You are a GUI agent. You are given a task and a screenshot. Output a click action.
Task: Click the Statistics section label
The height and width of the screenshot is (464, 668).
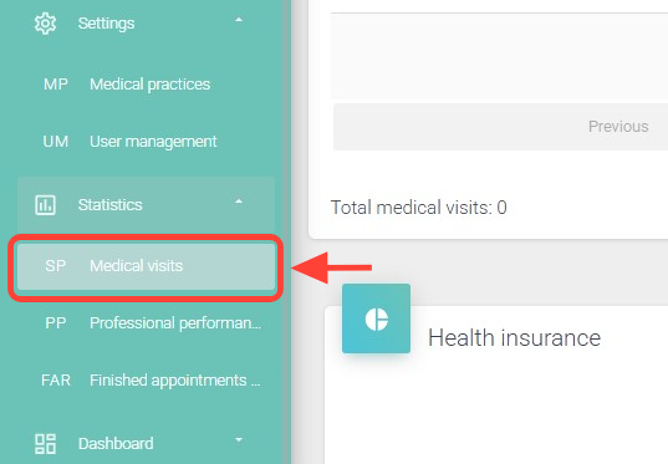[x=110, y=205]
